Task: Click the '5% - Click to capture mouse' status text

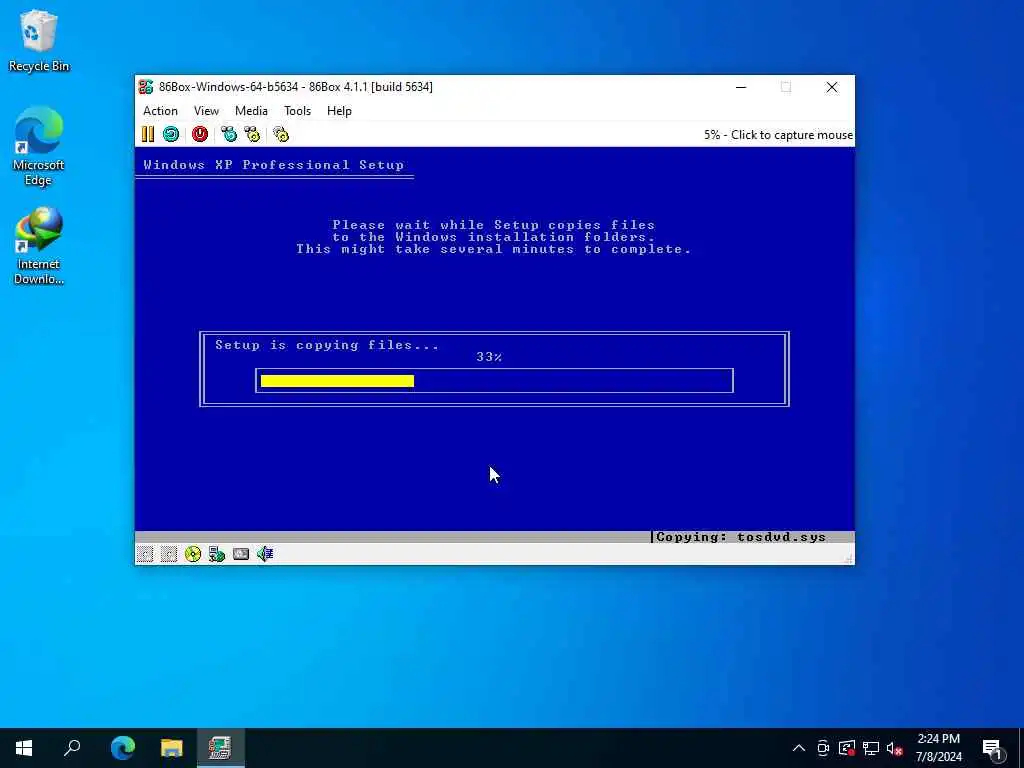Action: click(x=778, y=135)
